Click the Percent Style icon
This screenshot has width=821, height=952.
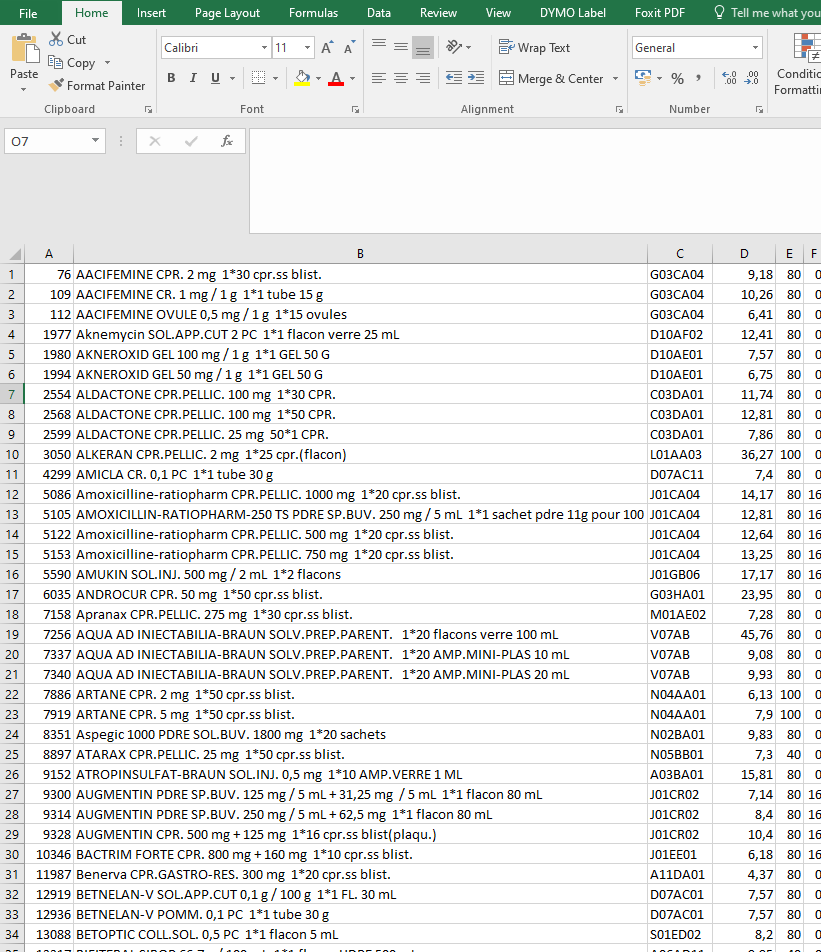pos(677,78)
